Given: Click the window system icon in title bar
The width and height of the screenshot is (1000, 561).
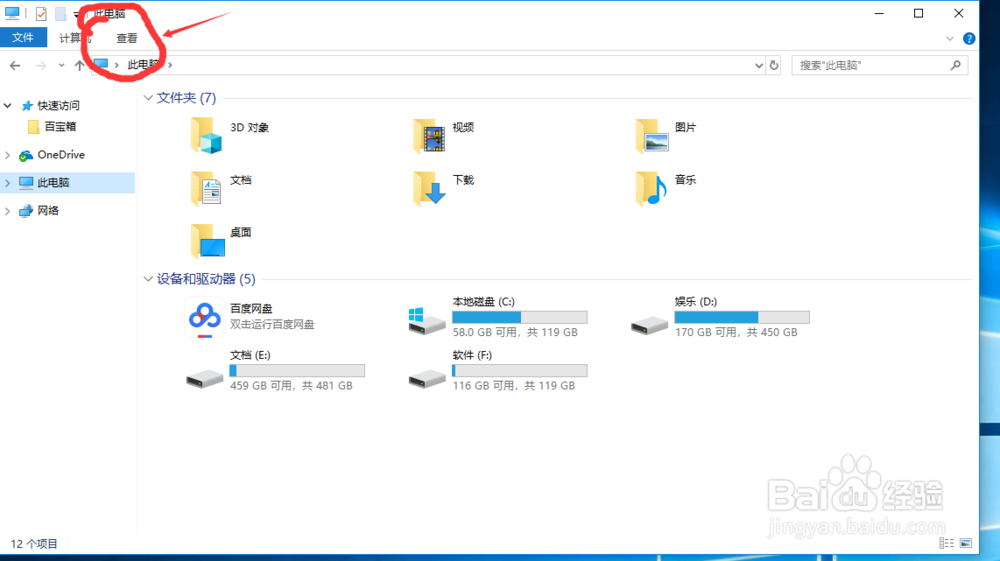Looking at the screenshot, I should click(12, 13).
